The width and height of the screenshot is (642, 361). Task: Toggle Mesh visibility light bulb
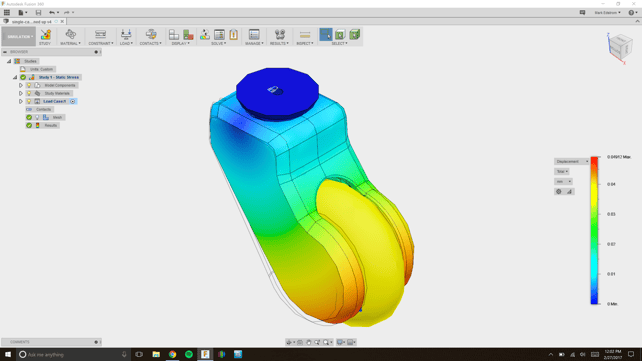point(37,117)
